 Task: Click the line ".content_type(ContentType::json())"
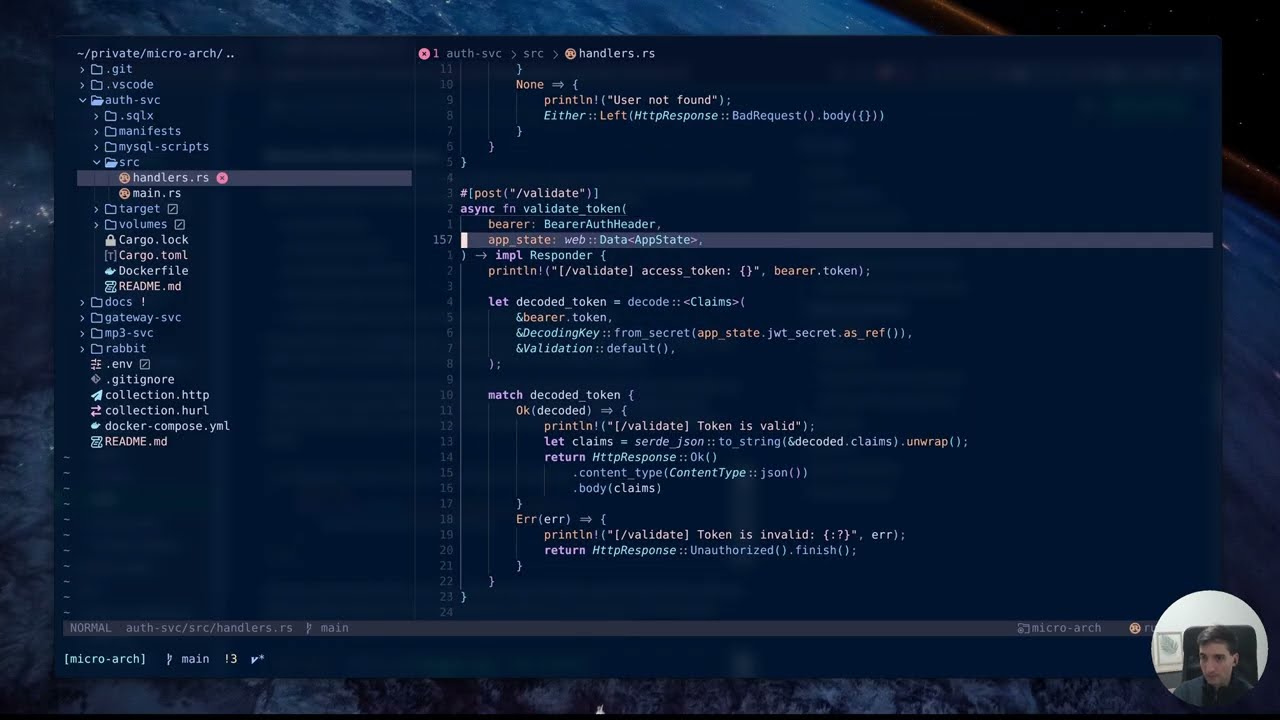(690, 473)
